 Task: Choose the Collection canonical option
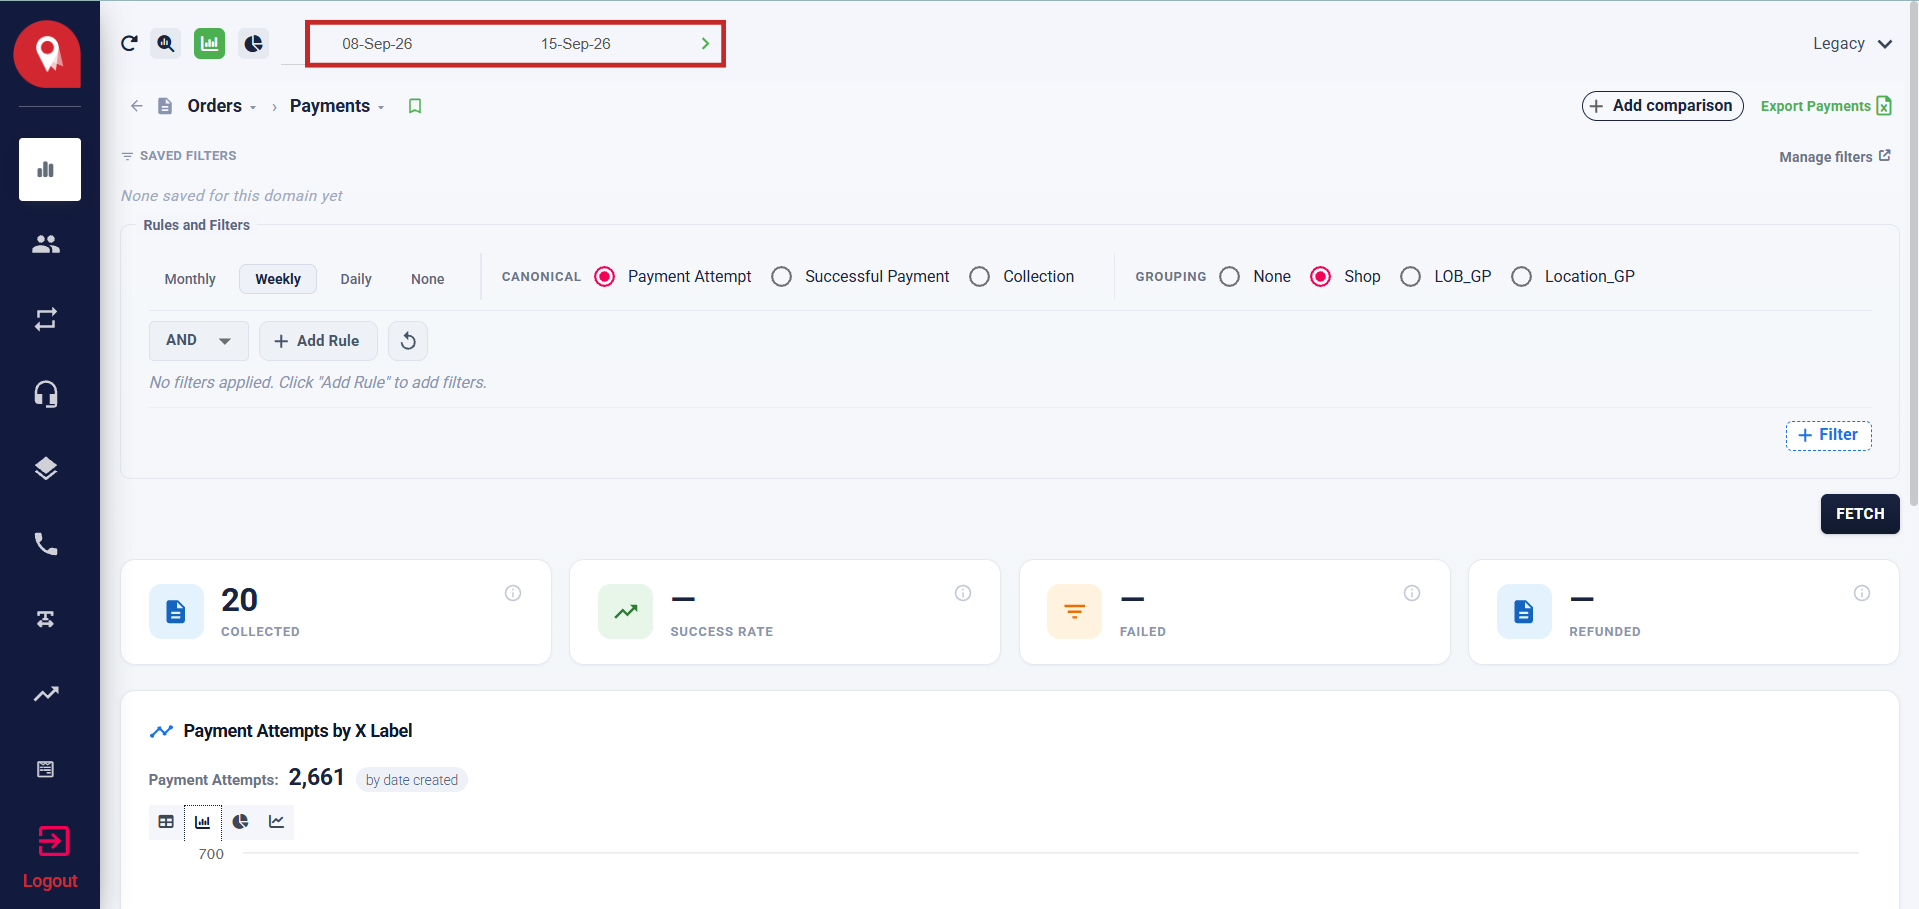point(980,277)
